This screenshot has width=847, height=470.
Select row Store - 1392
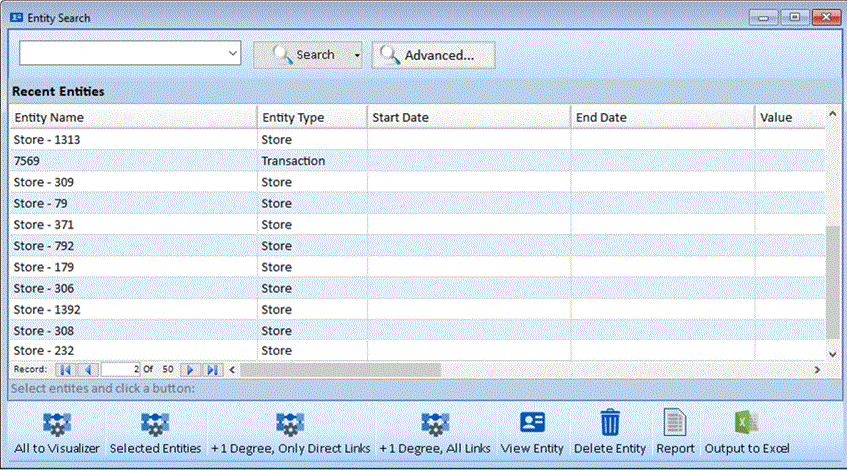[417, 310]
